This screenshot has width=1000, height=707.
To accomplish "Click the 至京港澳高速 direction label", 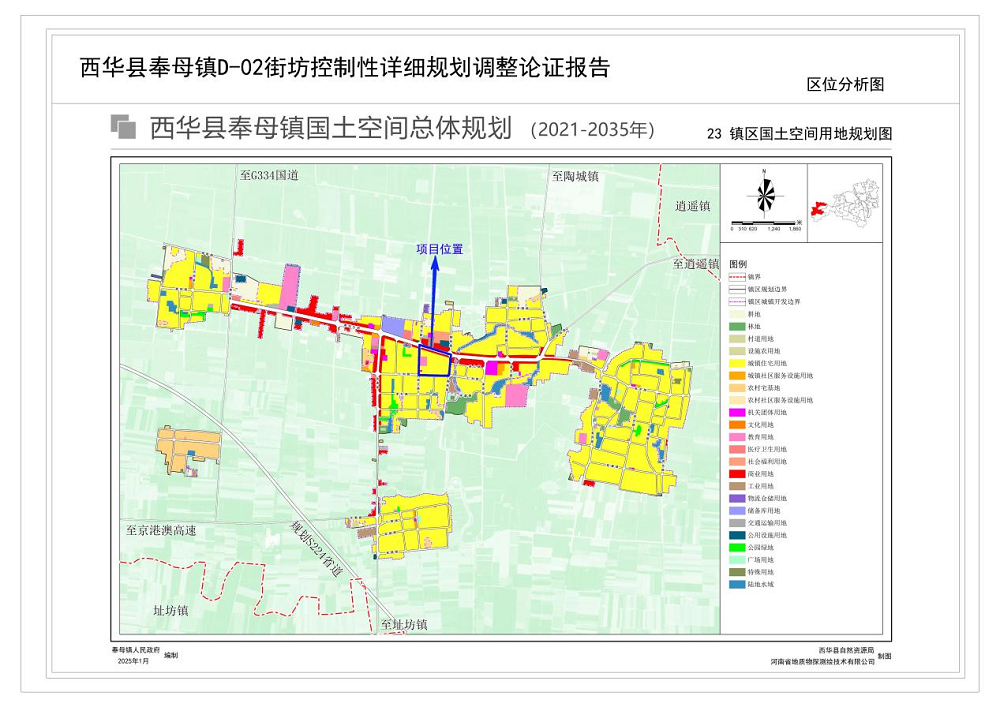I will (x=161, y=530).
